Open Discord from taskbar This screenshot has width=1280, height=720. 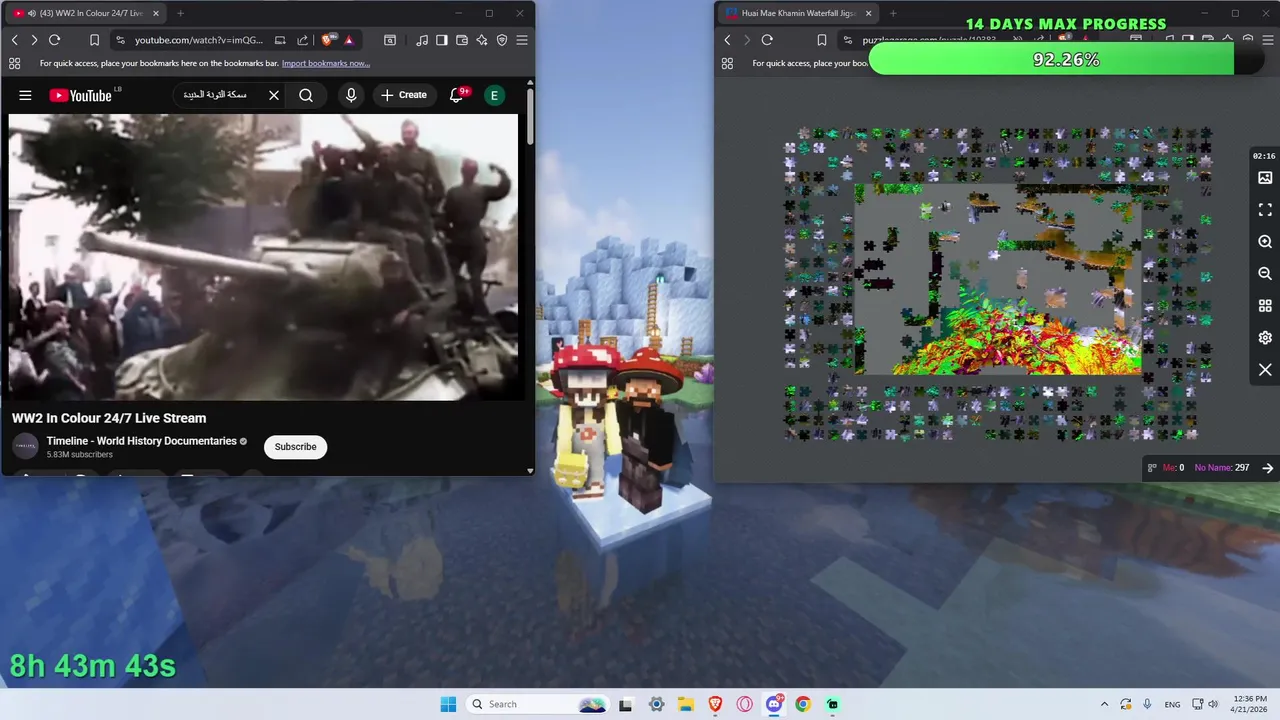pos(774,704)
